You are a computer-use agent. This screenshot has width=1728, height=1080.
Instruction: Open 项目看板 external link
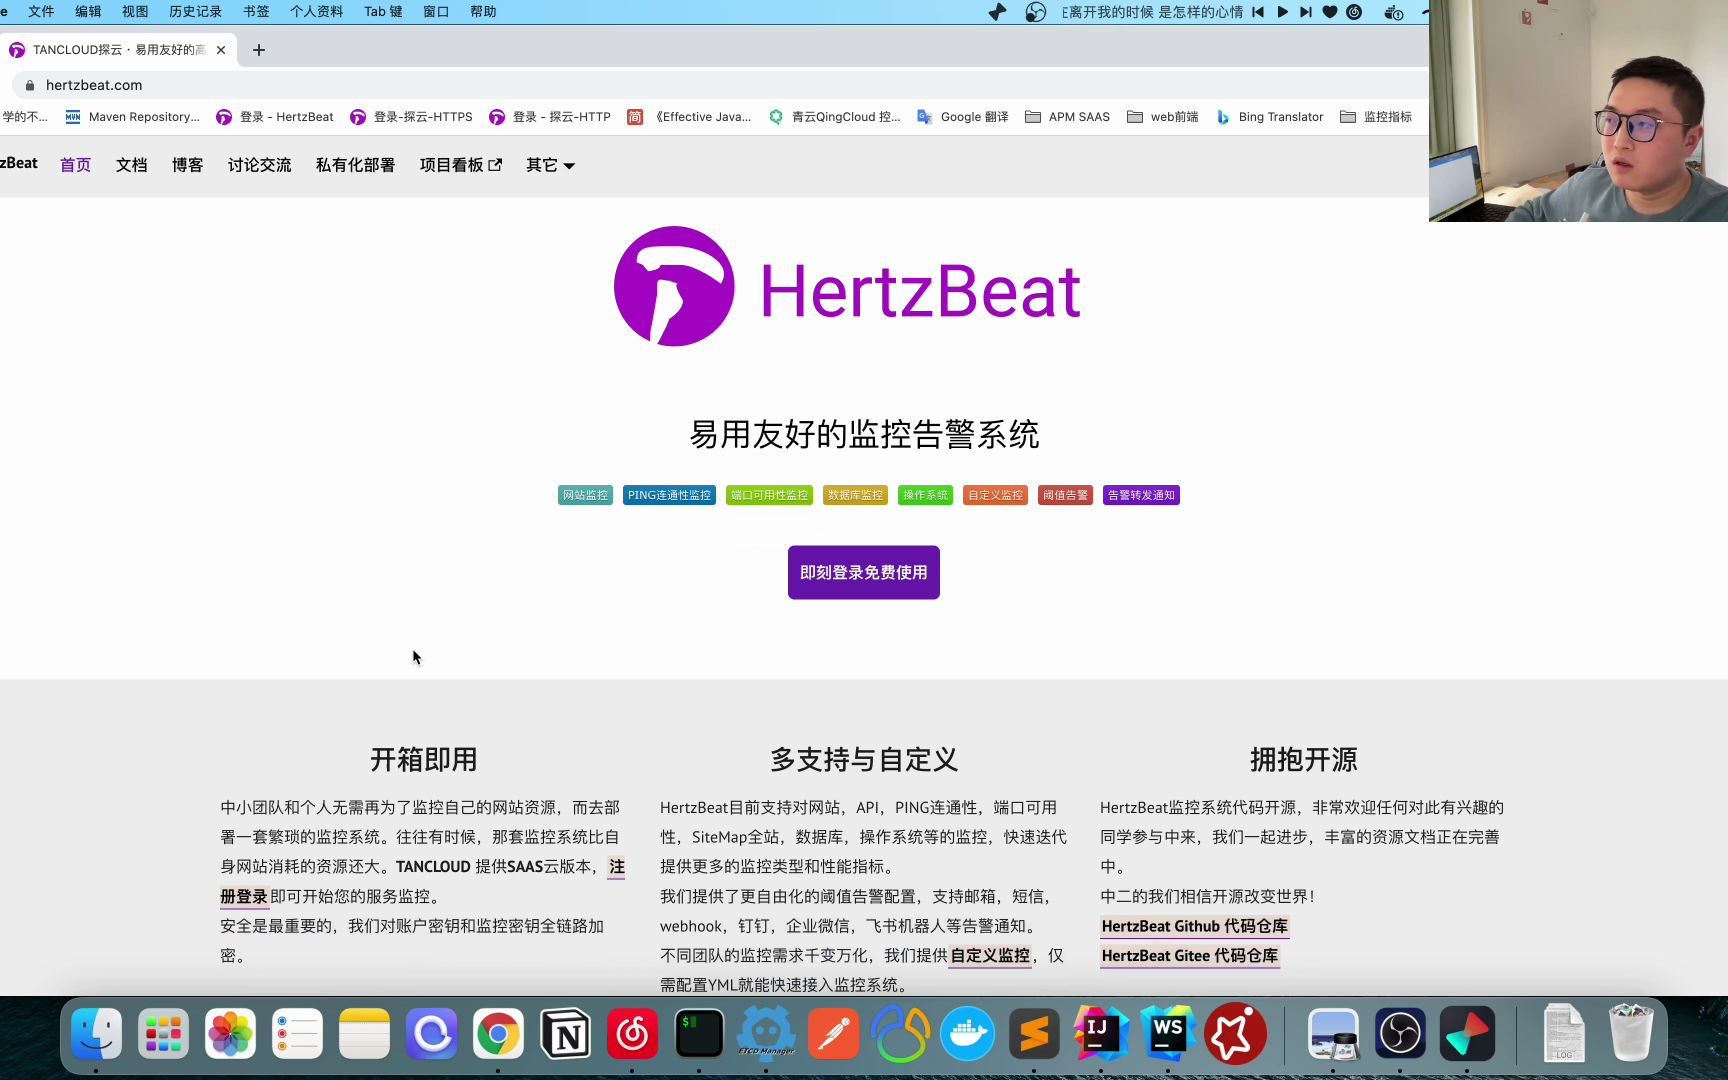pos(461,165)
